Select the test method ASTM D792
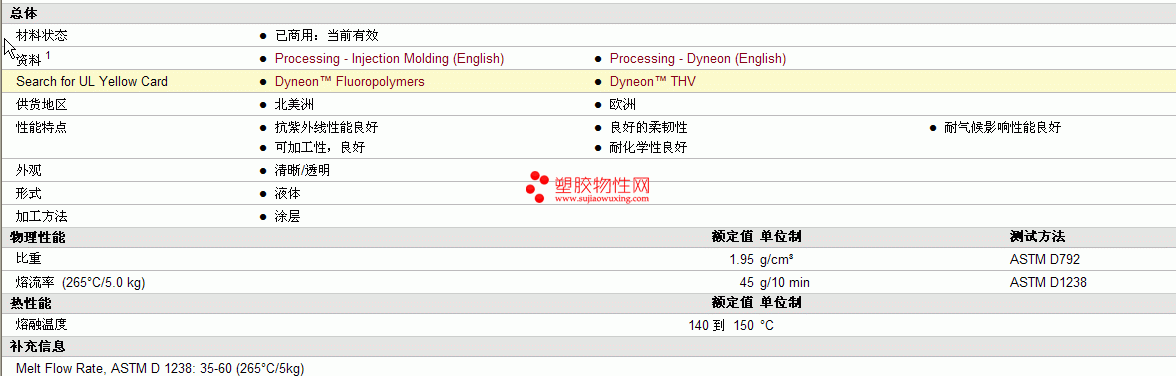This screenshot has height=376, width=1176. click(1045, 260)
